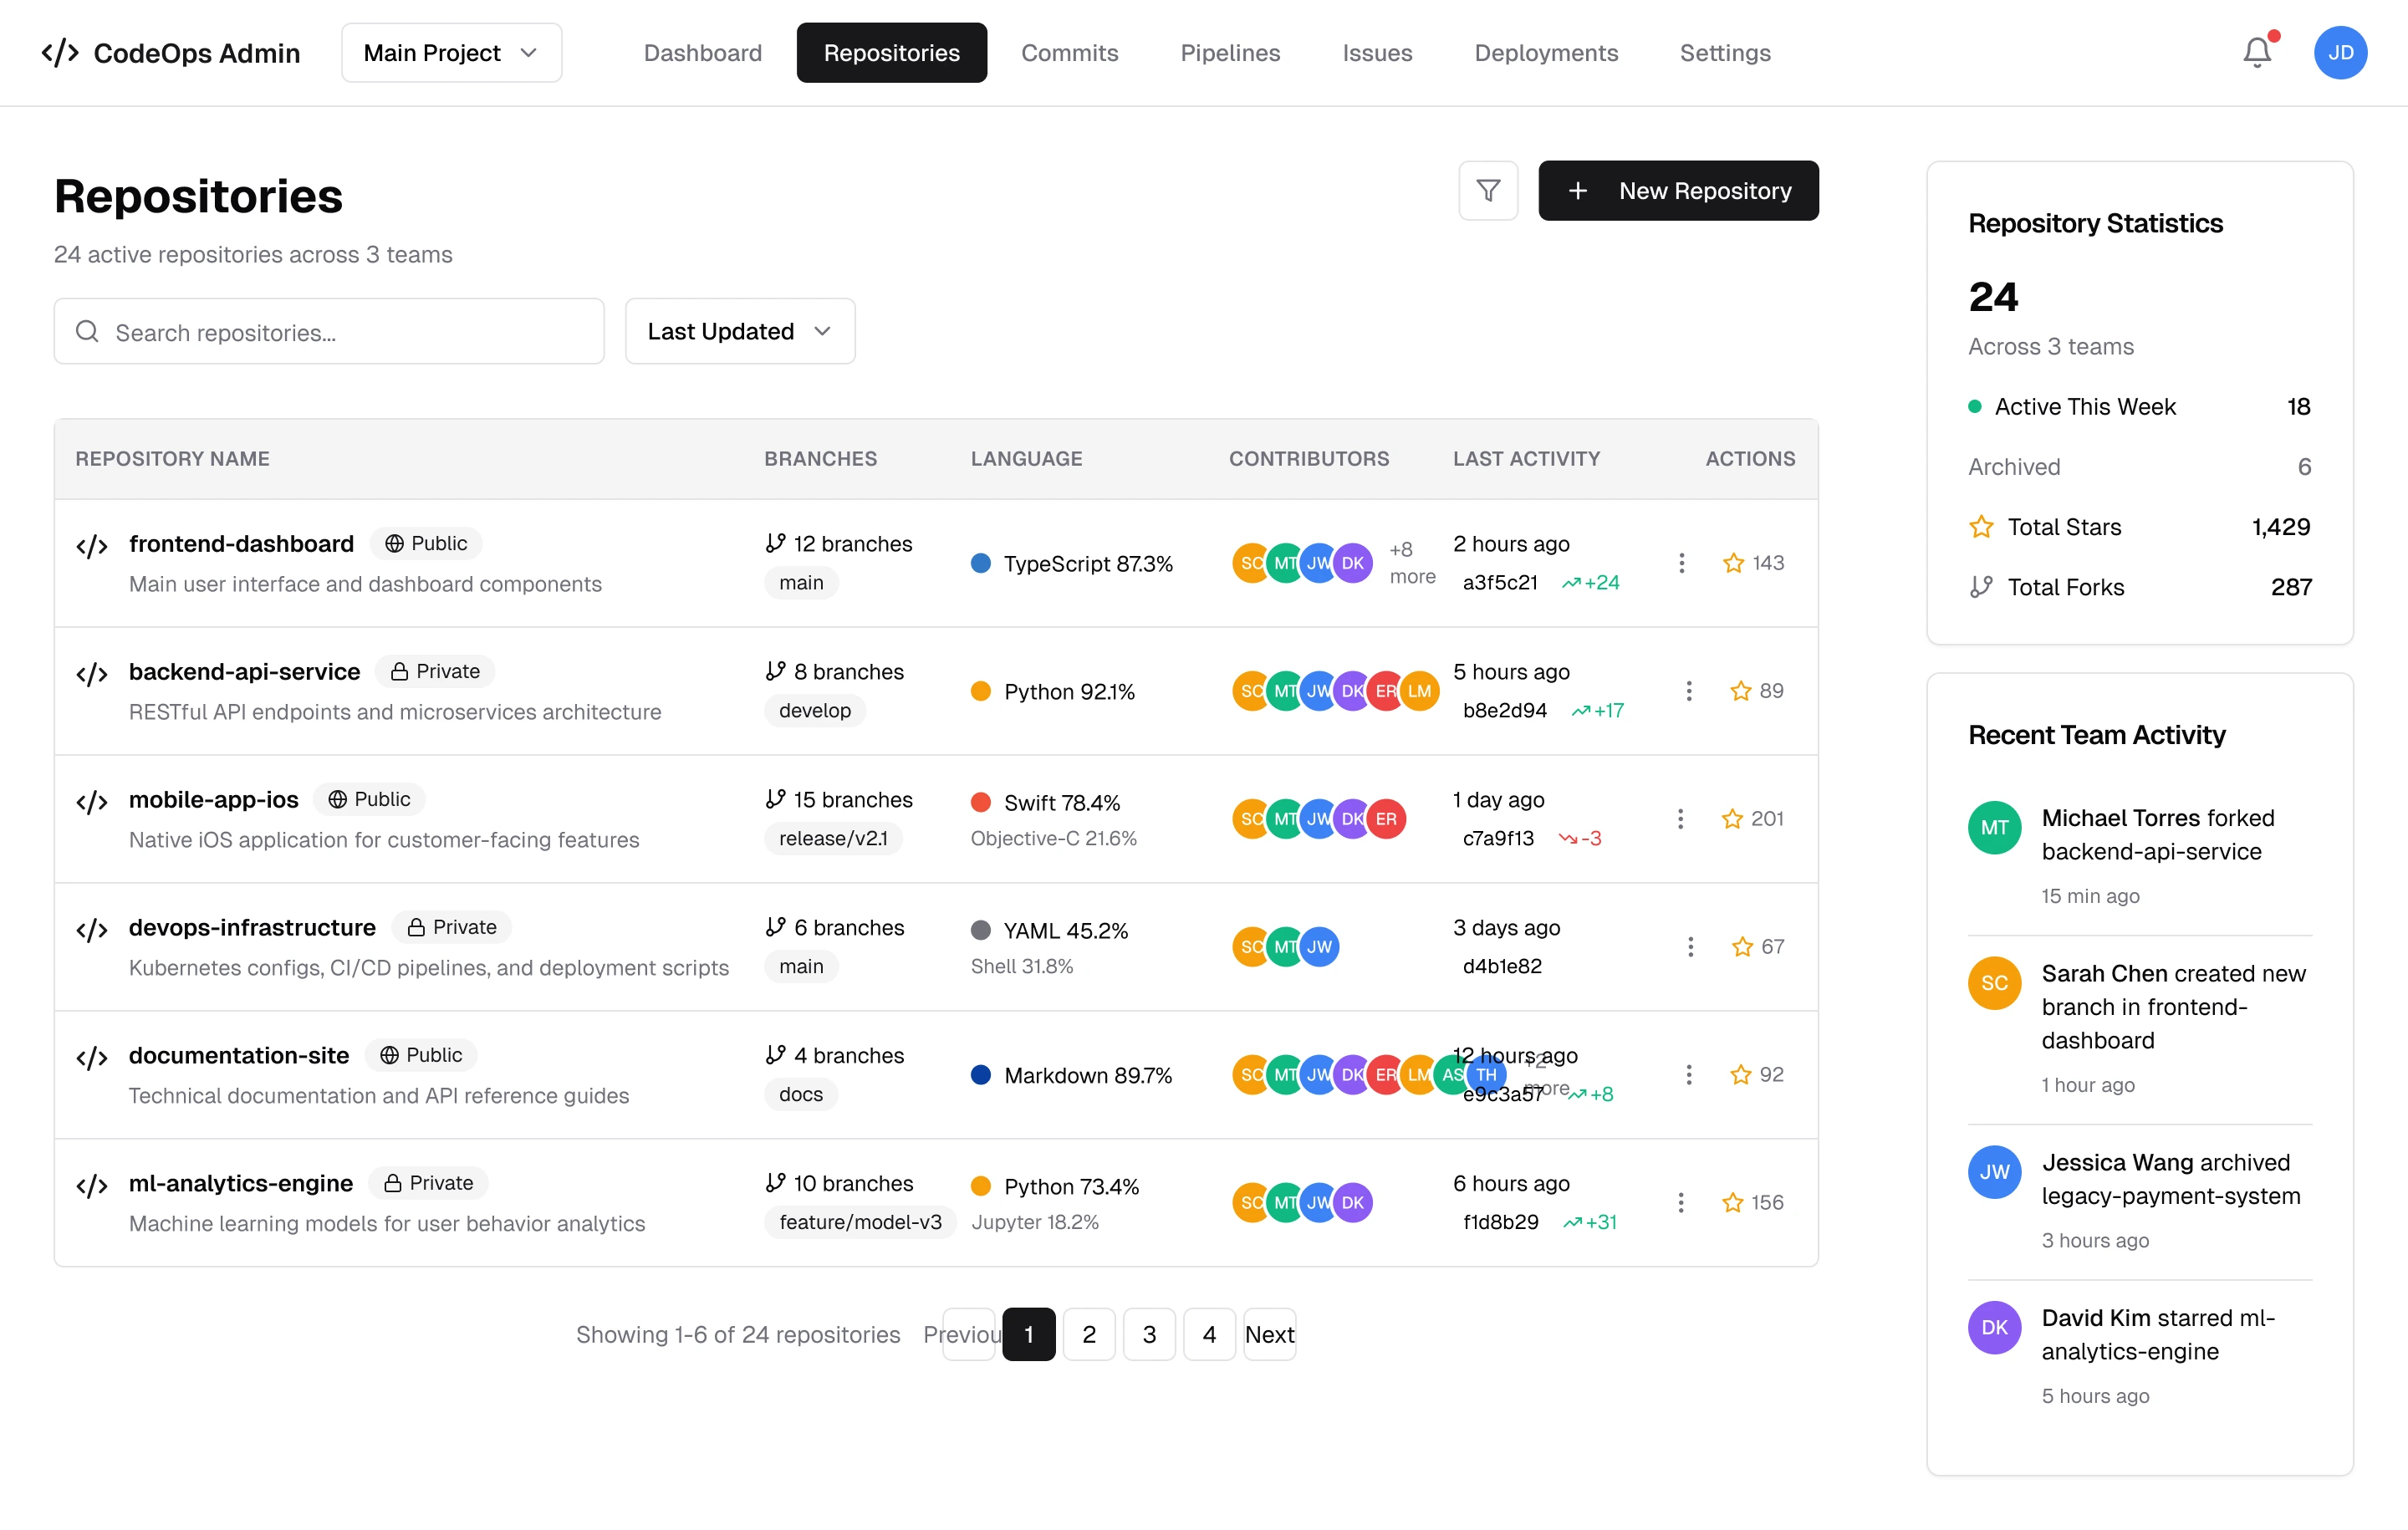
Task: Click the MT avatar in Recent Team Activity
Action: [1994, 827]
